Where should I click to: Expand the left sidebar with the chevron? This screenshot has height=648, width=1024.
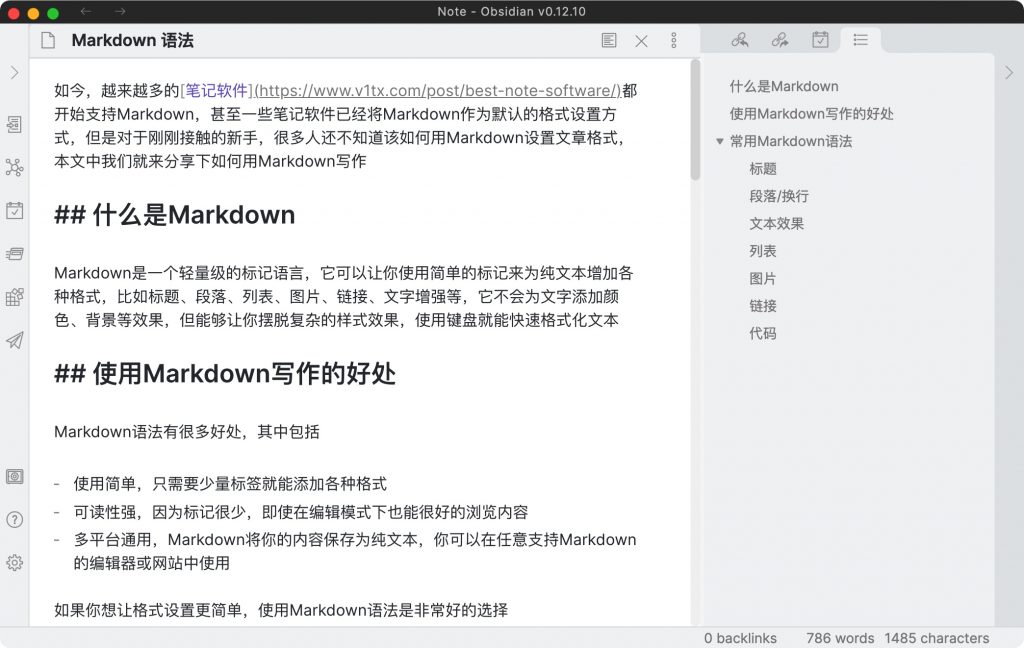14,73
